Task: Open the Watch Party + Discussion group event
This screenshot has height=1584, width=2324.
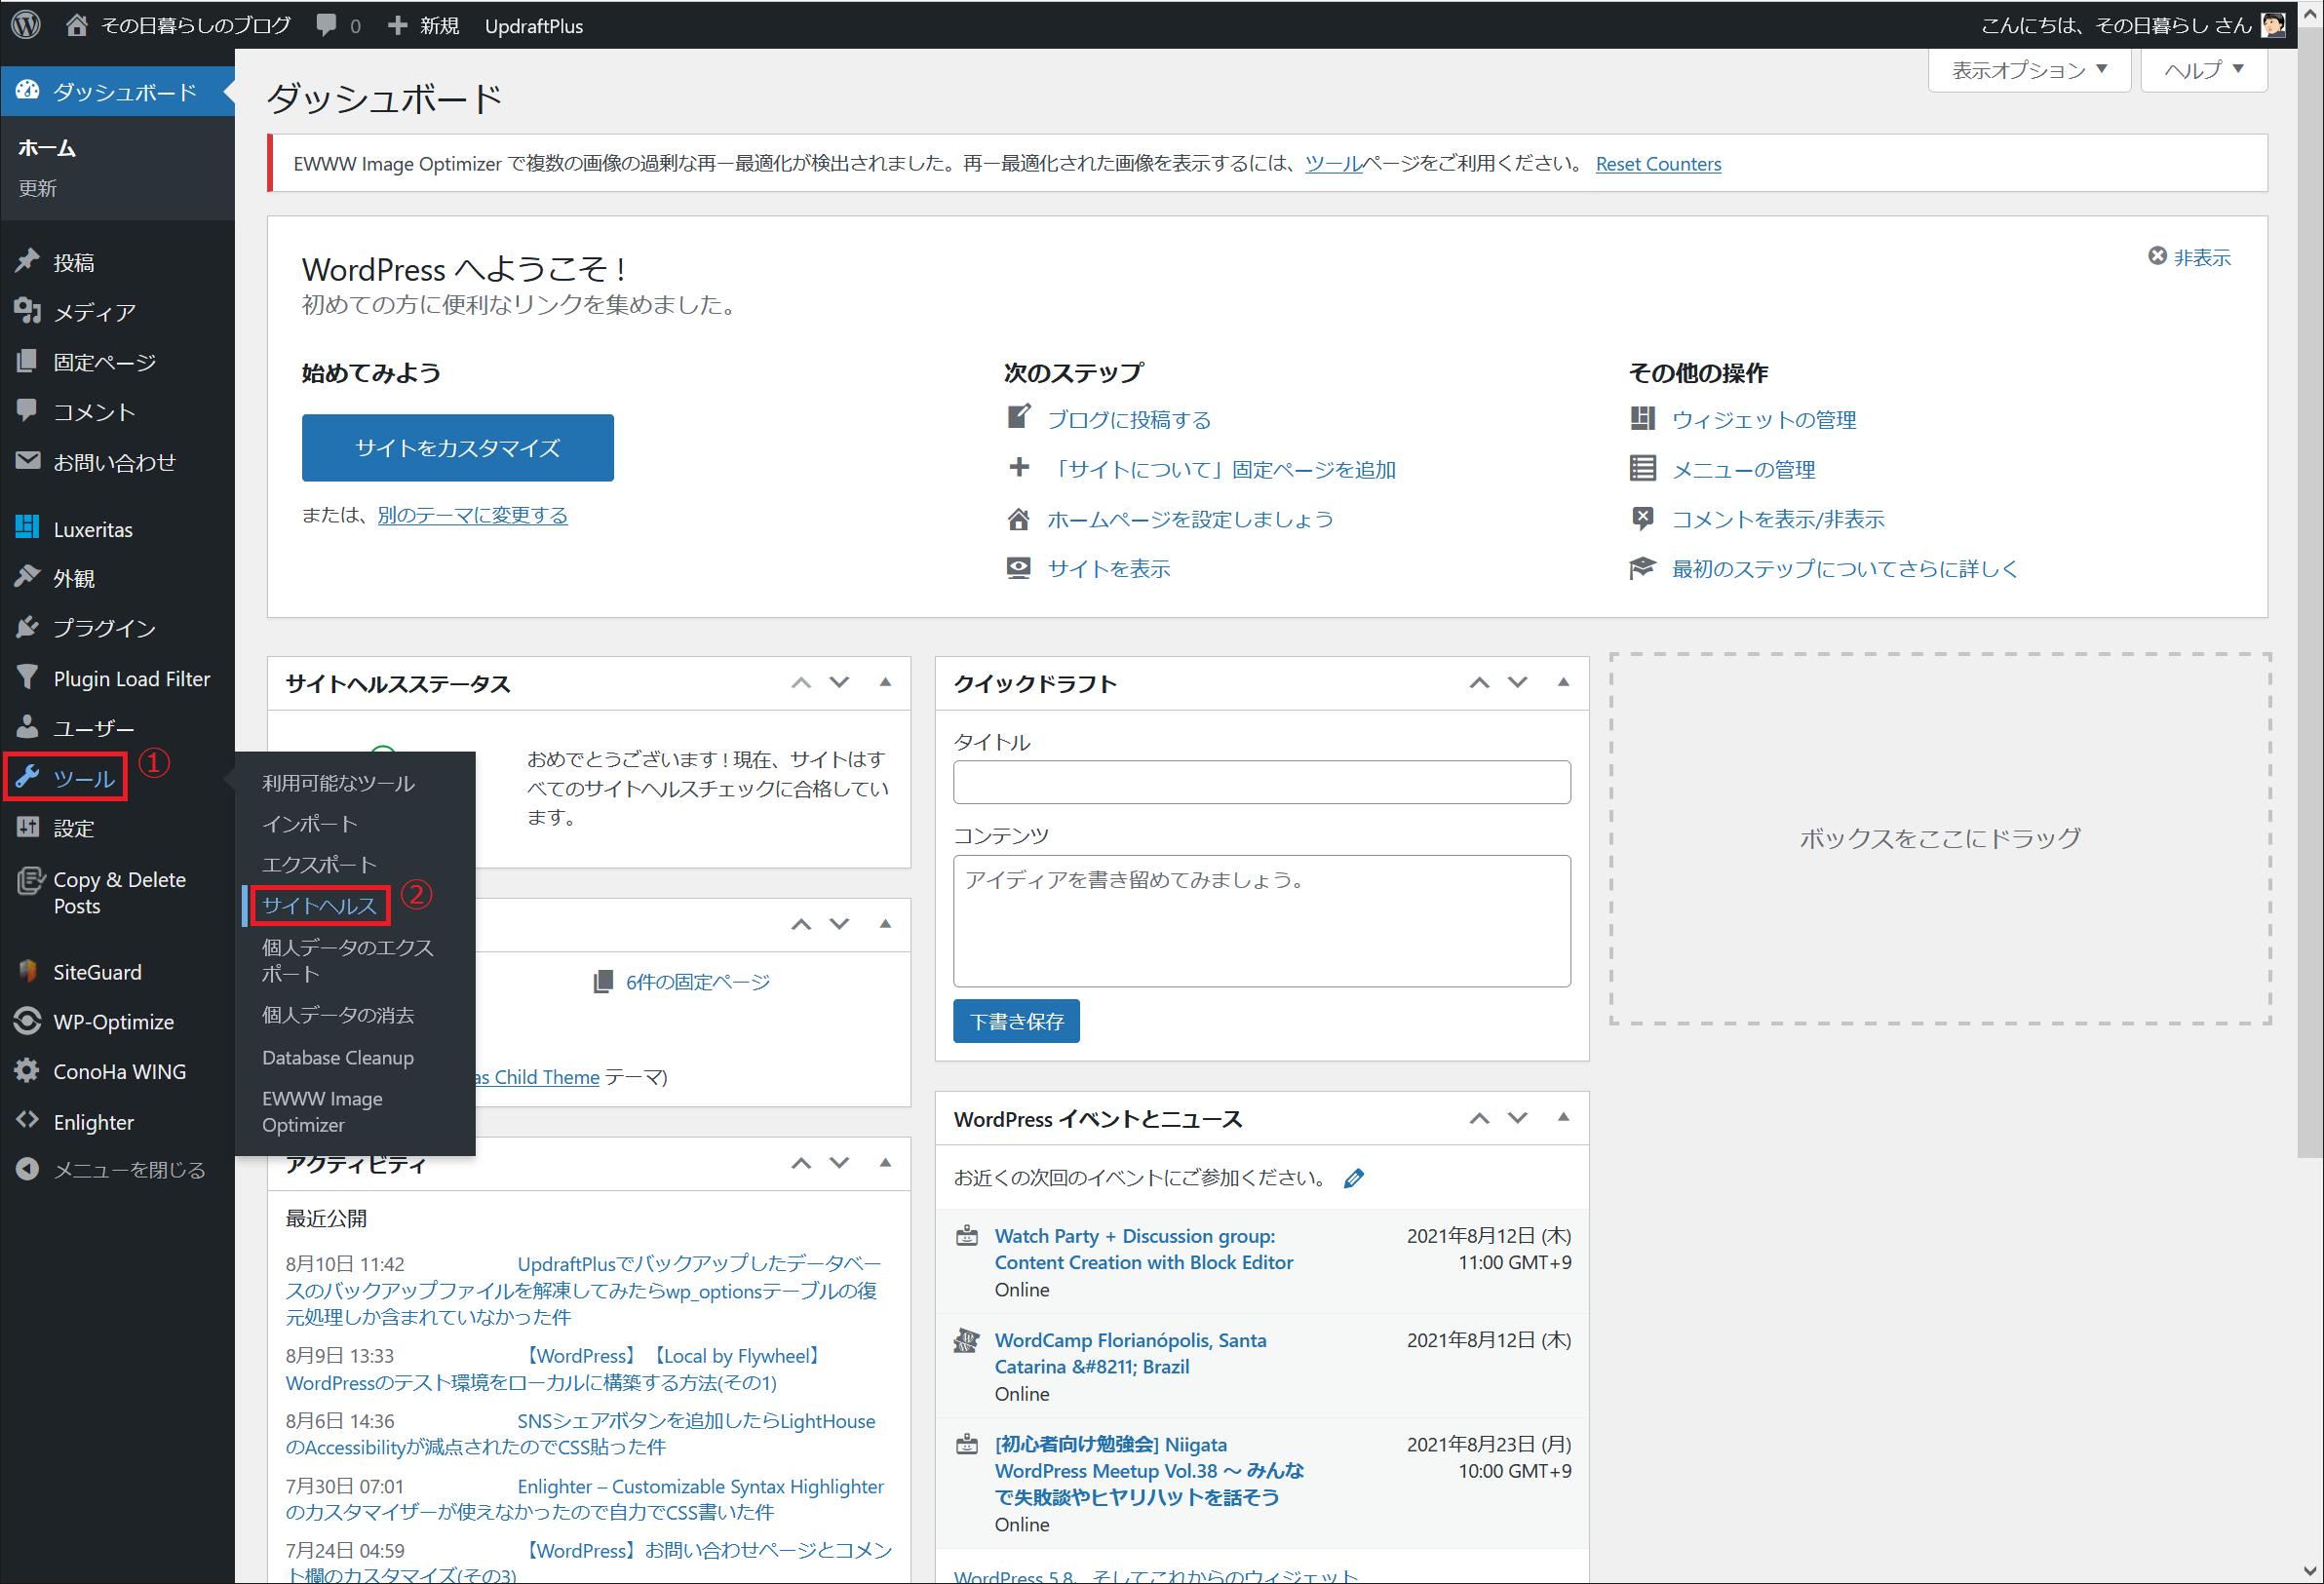Action: coord(1143,1250)
